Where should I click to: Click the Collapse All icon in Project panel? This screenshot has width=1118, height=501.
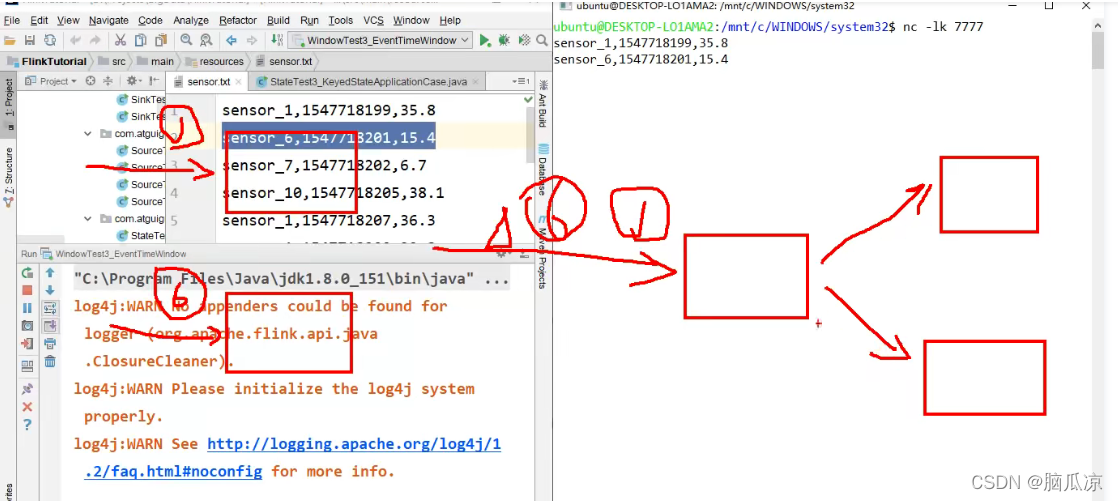[108, 81]
